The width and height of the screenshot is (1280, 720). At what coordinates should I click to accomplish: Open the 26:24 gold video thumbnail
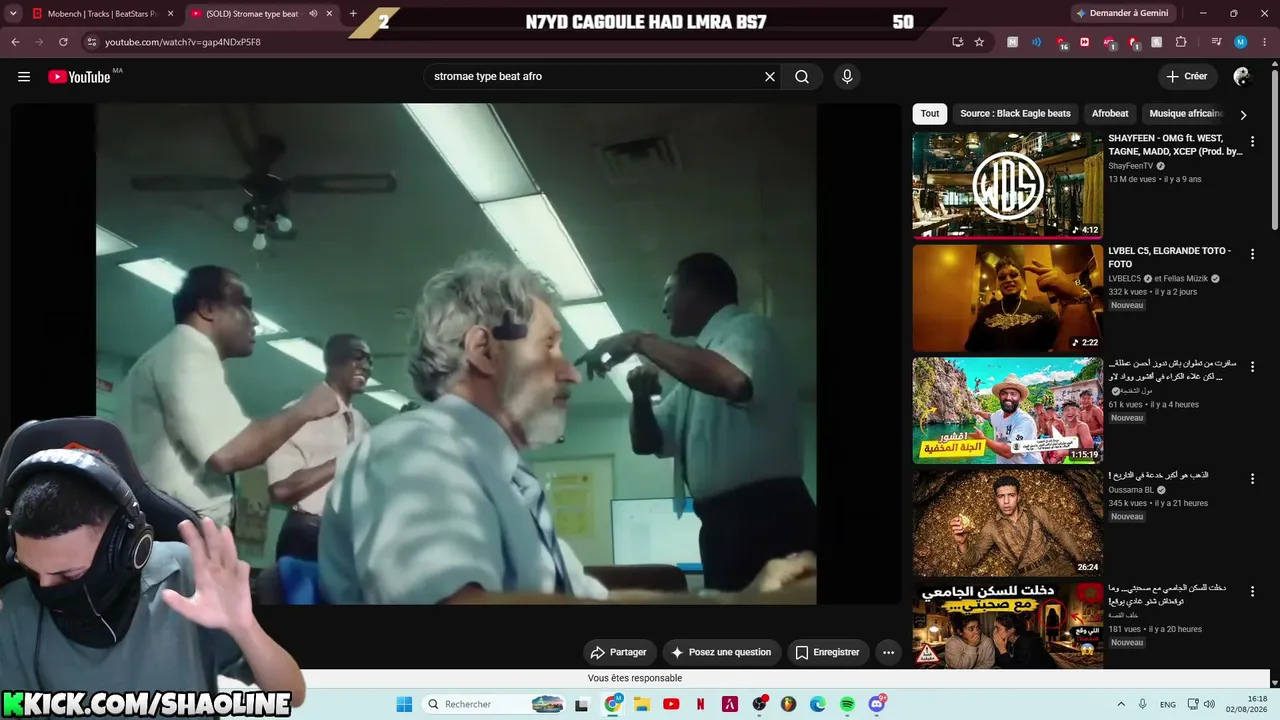[x=1007, y=522]
